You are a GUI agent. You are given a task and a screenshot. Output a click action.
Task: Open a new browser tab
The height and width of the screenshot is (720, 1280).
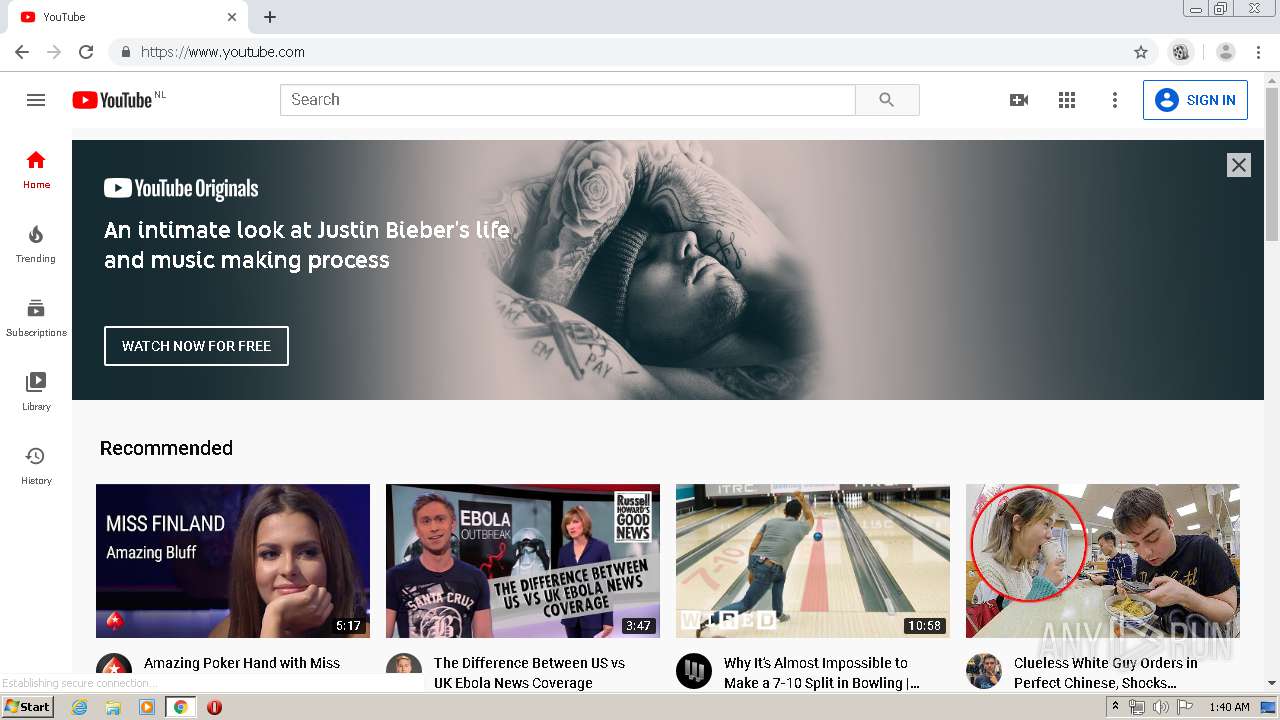click(270, 17)
